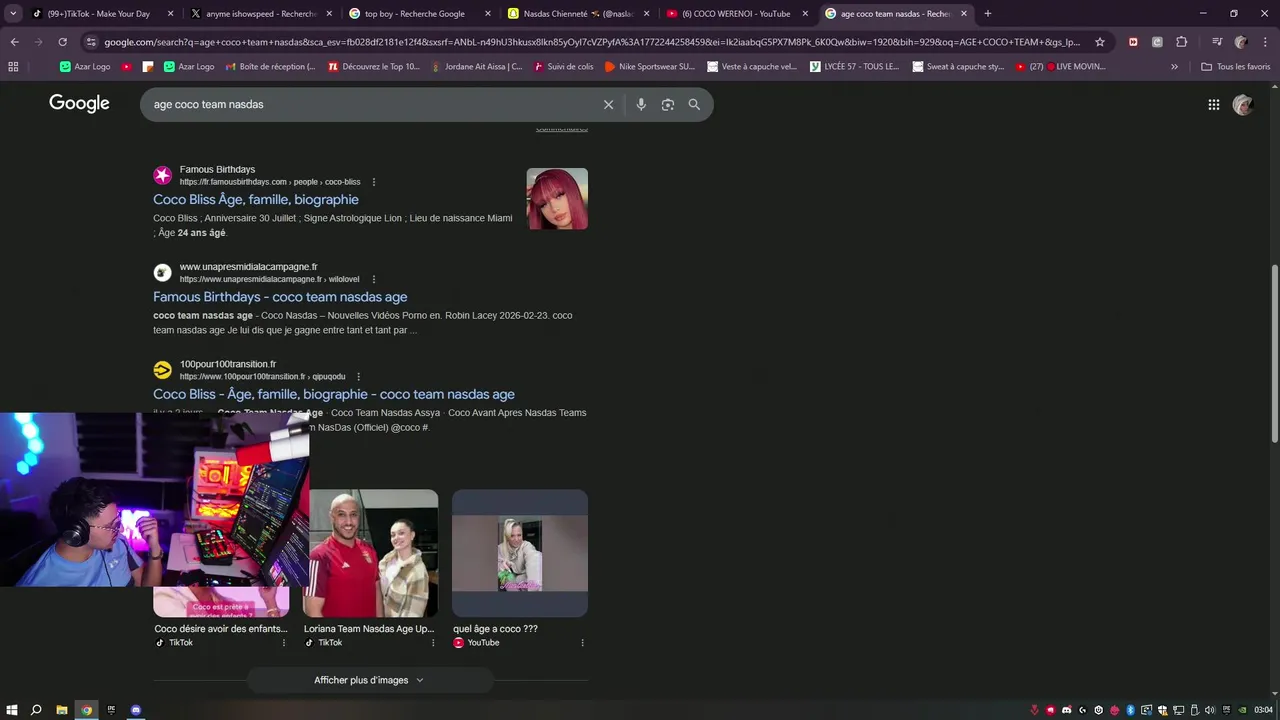Screen dimensions: 1280x720
Task: Click the browser address bar URL
Action: click(590, 42)
